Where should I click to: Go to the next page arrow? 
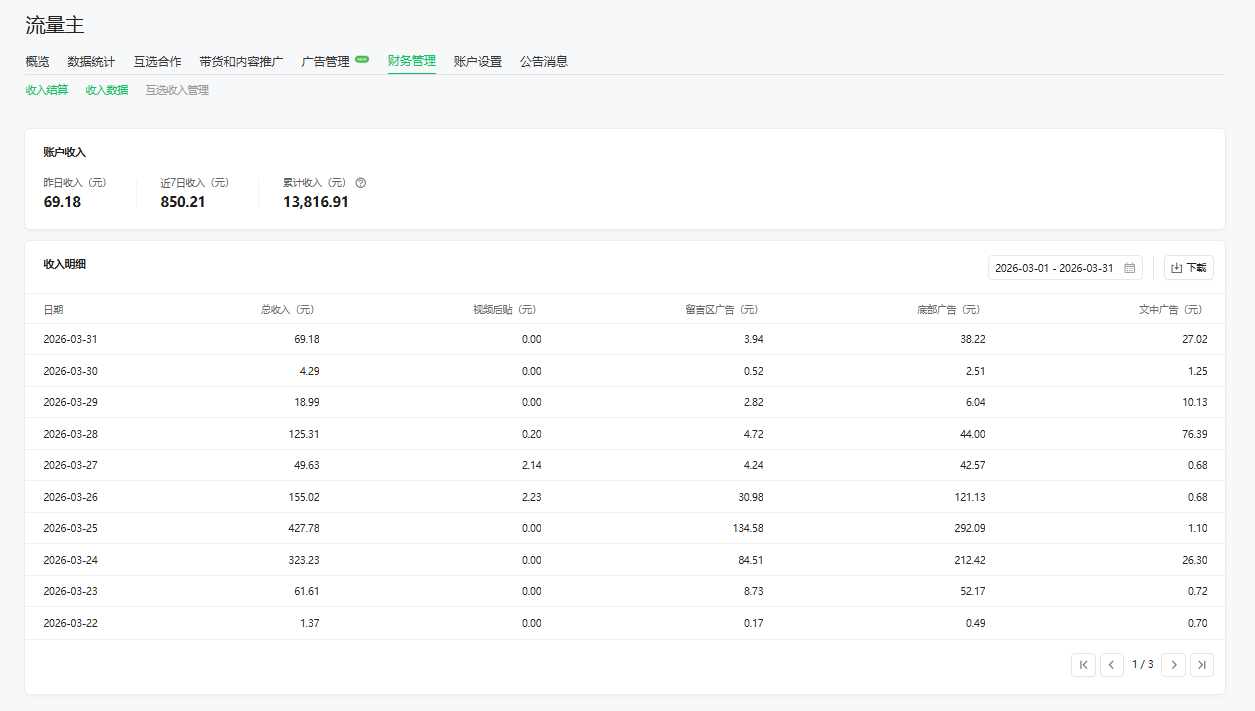[1173, 665]
